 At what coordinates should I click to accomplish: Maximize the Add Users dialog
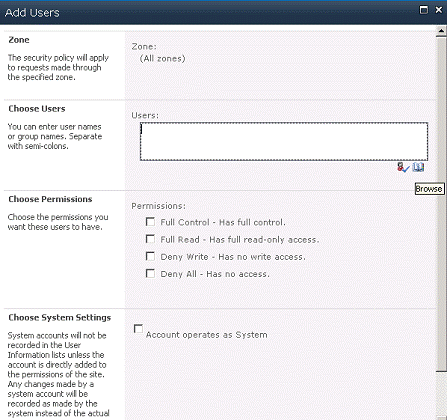(x=423, y=10)
